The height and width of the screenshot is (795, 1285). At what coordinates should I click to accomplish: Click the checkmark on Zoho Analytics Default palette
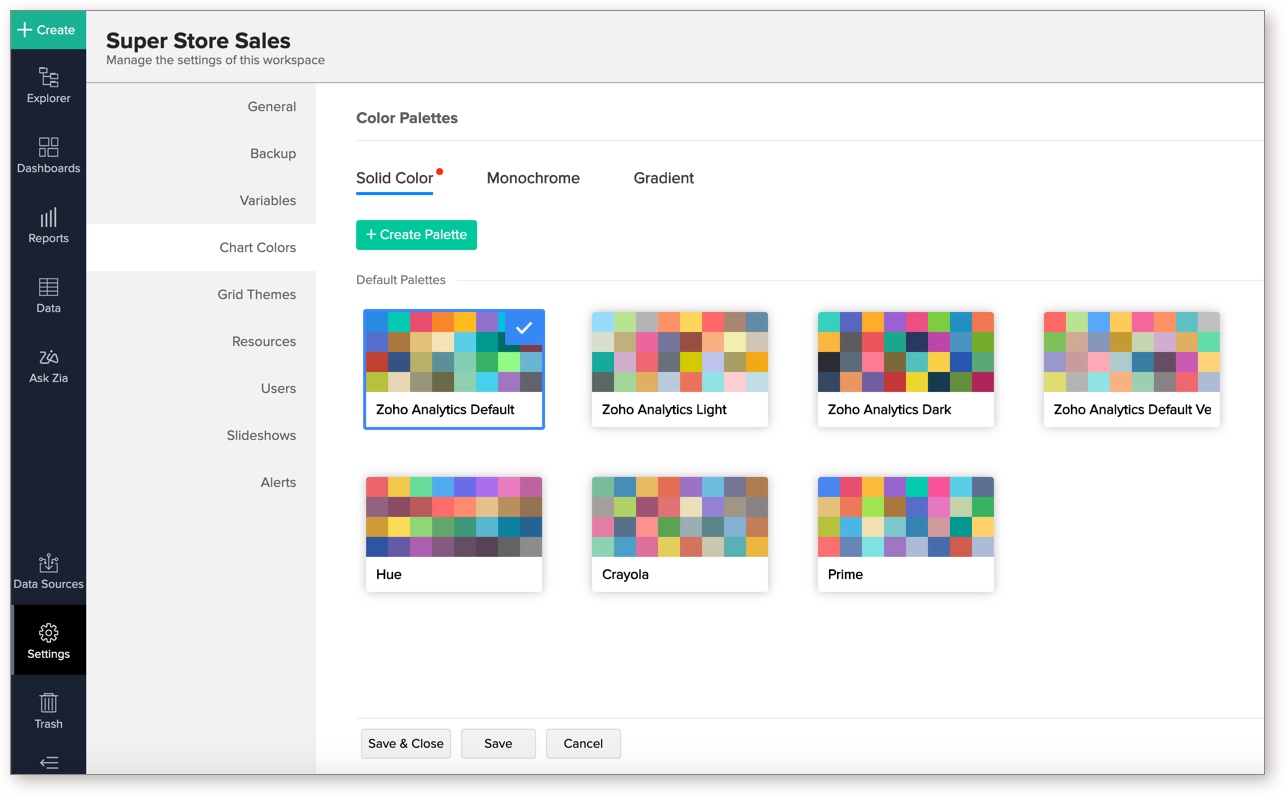point(524,327)
